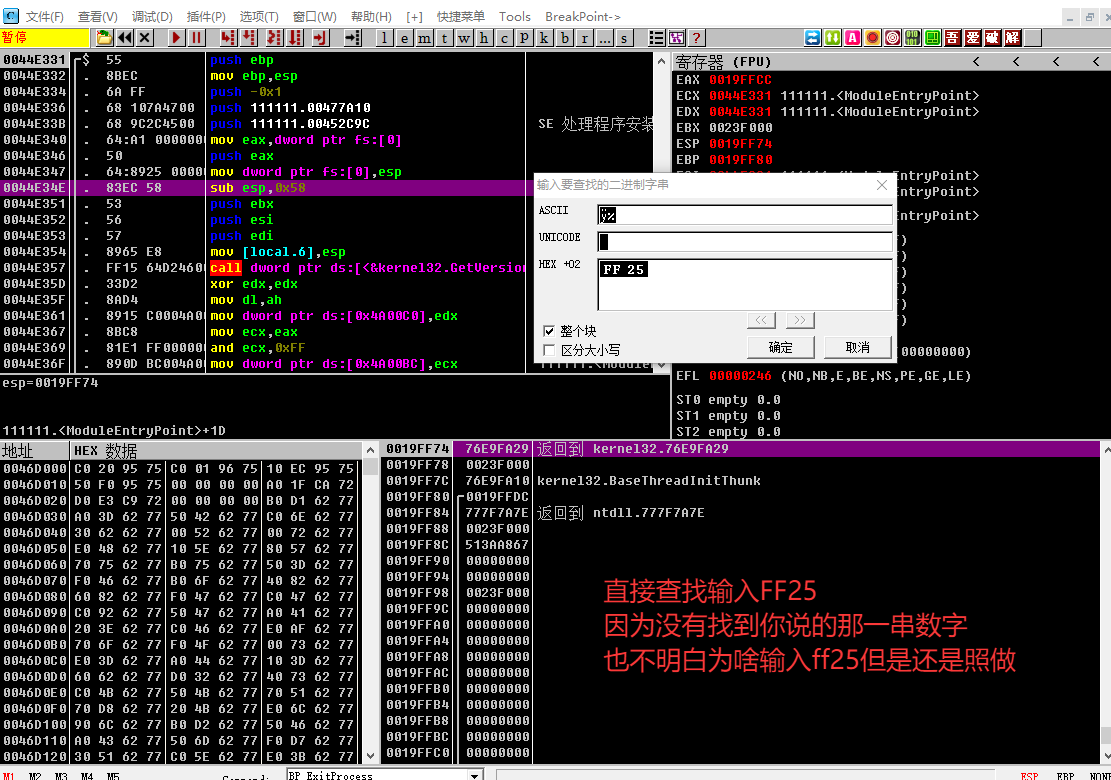
Task: Click the 确定 confirm button
Action: coord(780,347)
